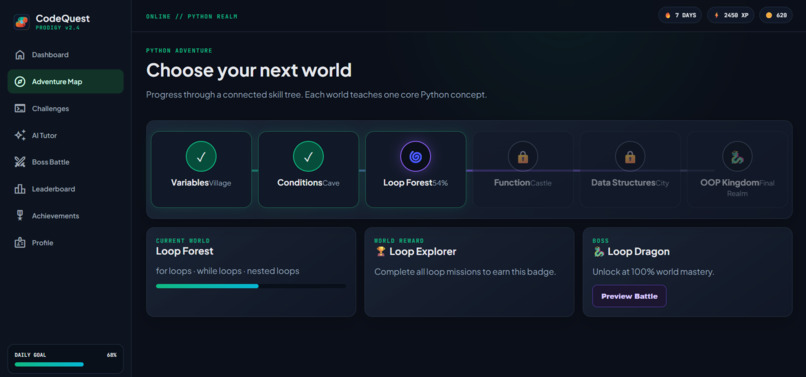Click the Loop Dragon emoji icon

click(x=598, y=252)
